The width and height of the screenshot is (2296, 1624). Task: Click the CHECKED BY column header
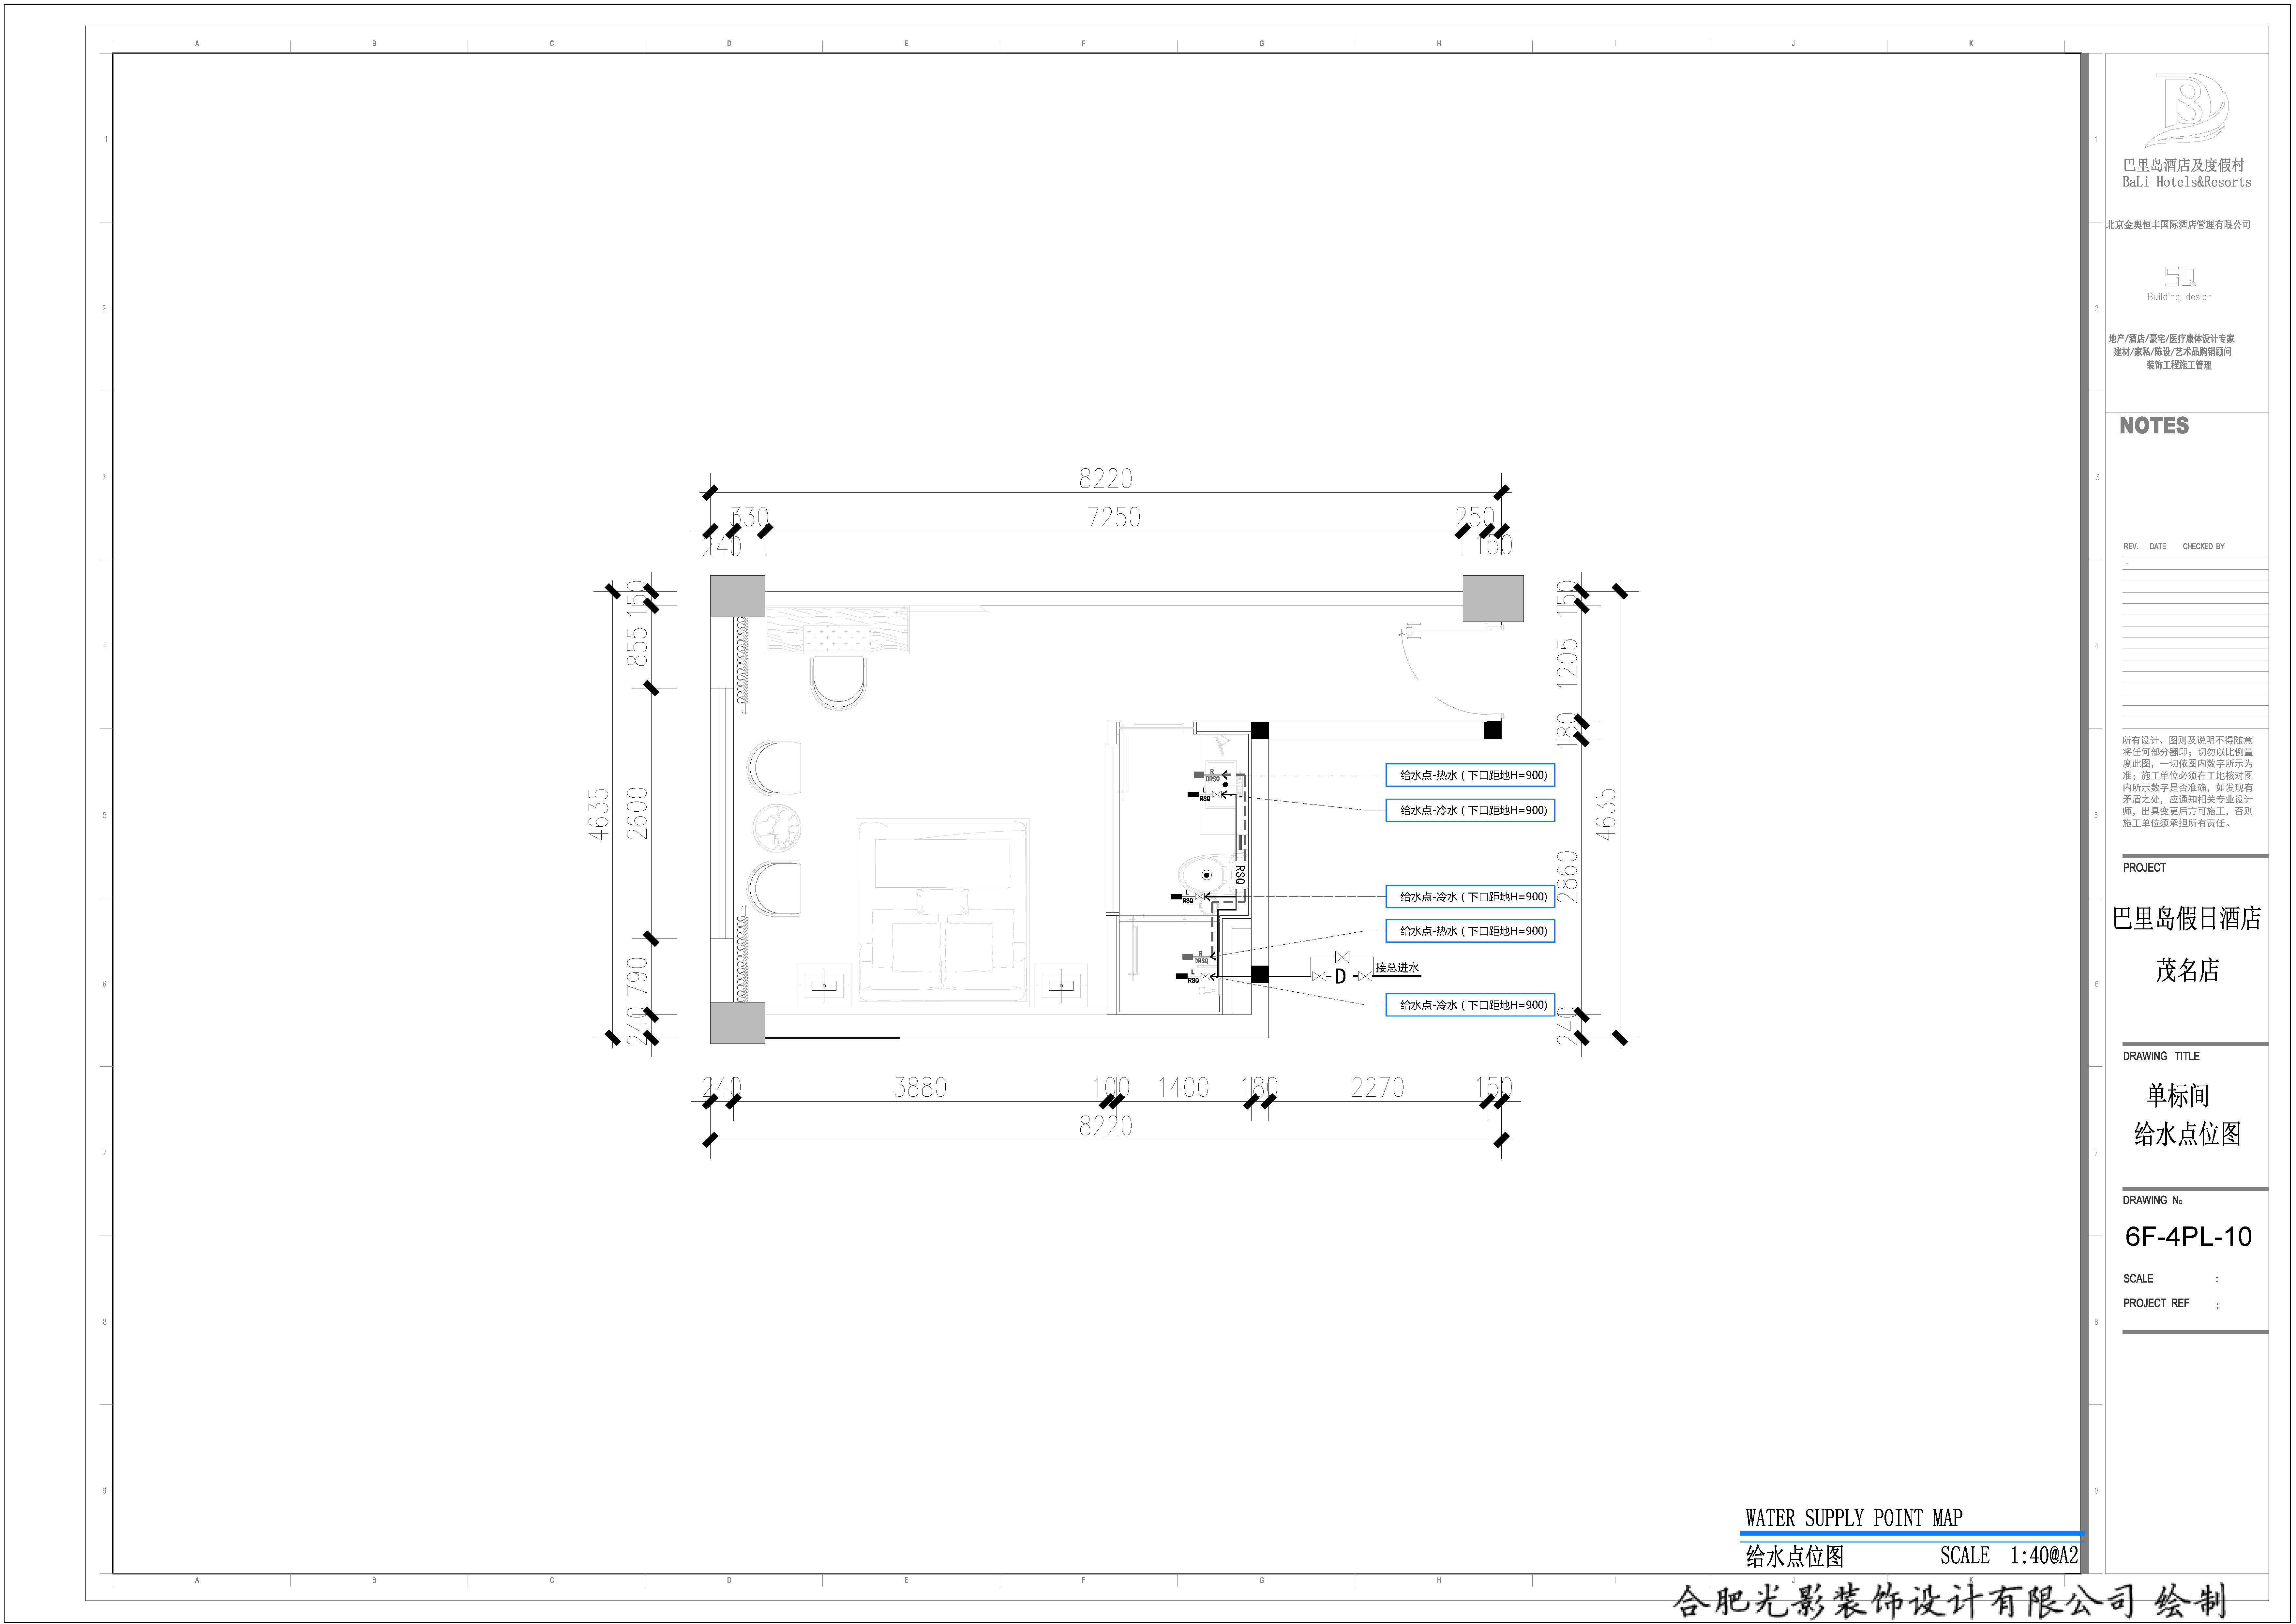point(2203,547)
